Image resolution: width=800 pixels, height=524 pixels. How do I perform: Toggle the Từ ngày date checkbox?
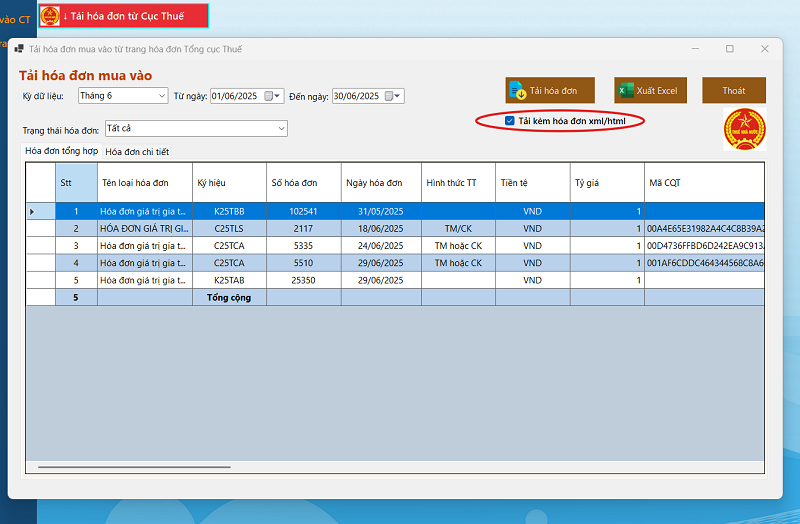(266, 96)
